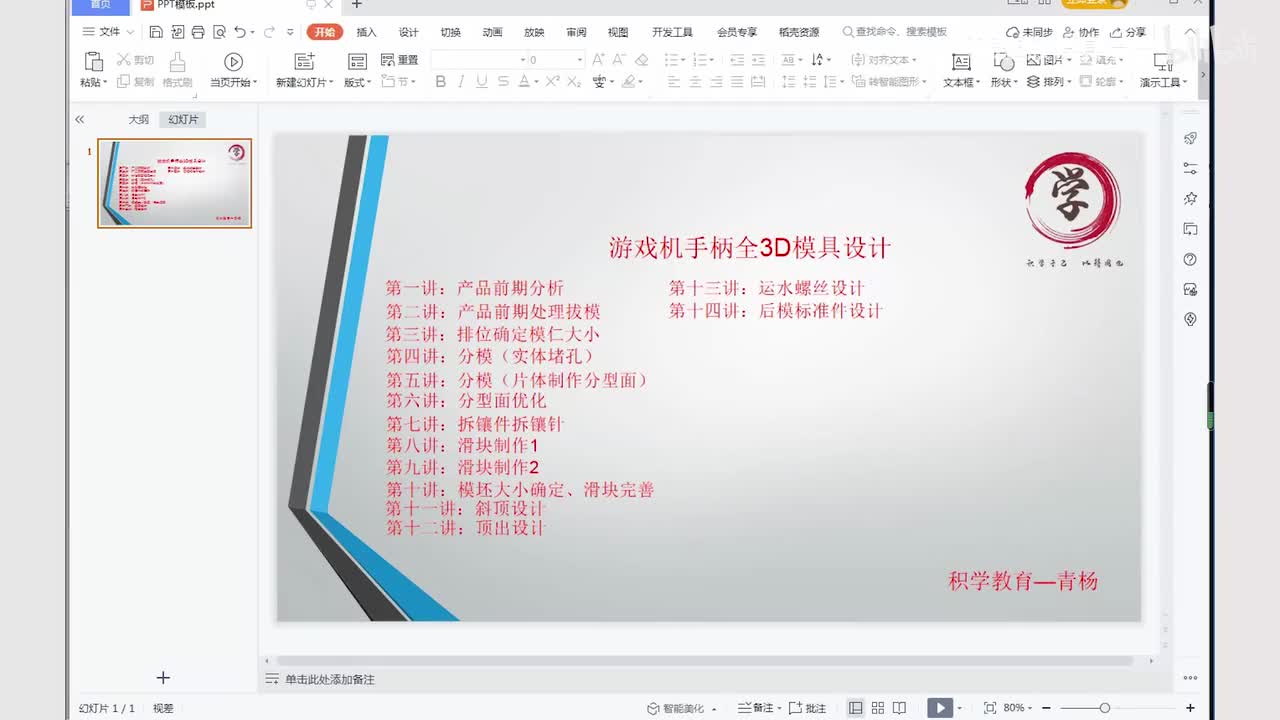Image resolution: width=1280 pixels, height=720 pixels.
Task: Toggle Underline formatting
Action: click(482, 82)
